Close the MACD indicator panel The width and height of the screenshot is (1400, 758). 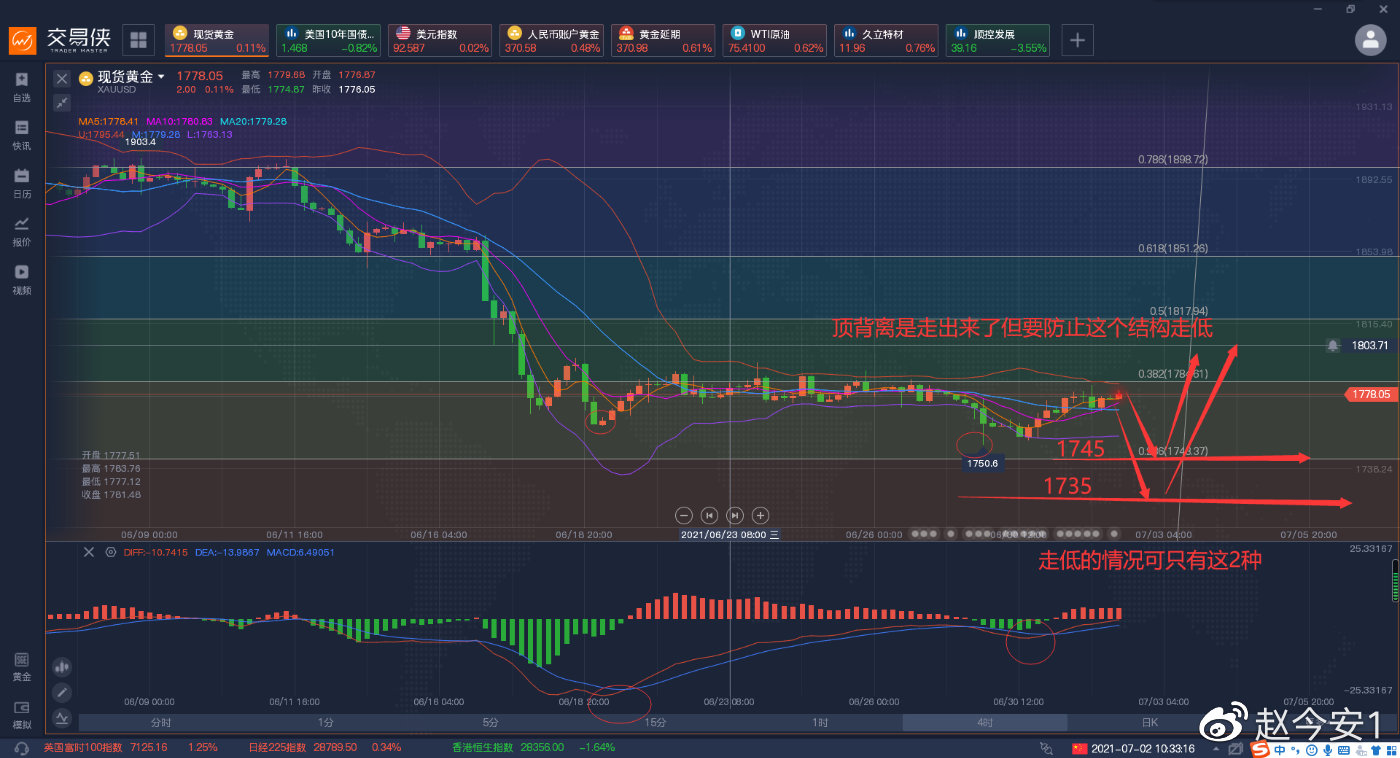tap(88, 552)
